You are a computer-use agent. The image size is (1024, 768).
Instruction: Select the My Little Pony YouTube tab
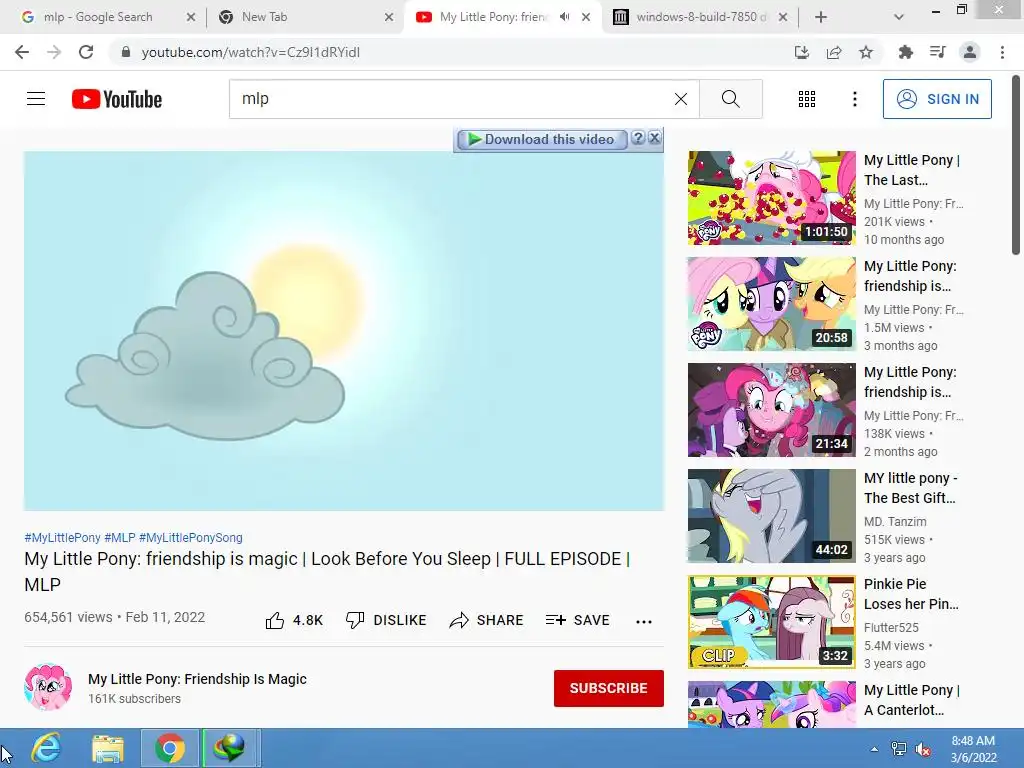pyautogui.click(x=494, y=17)
